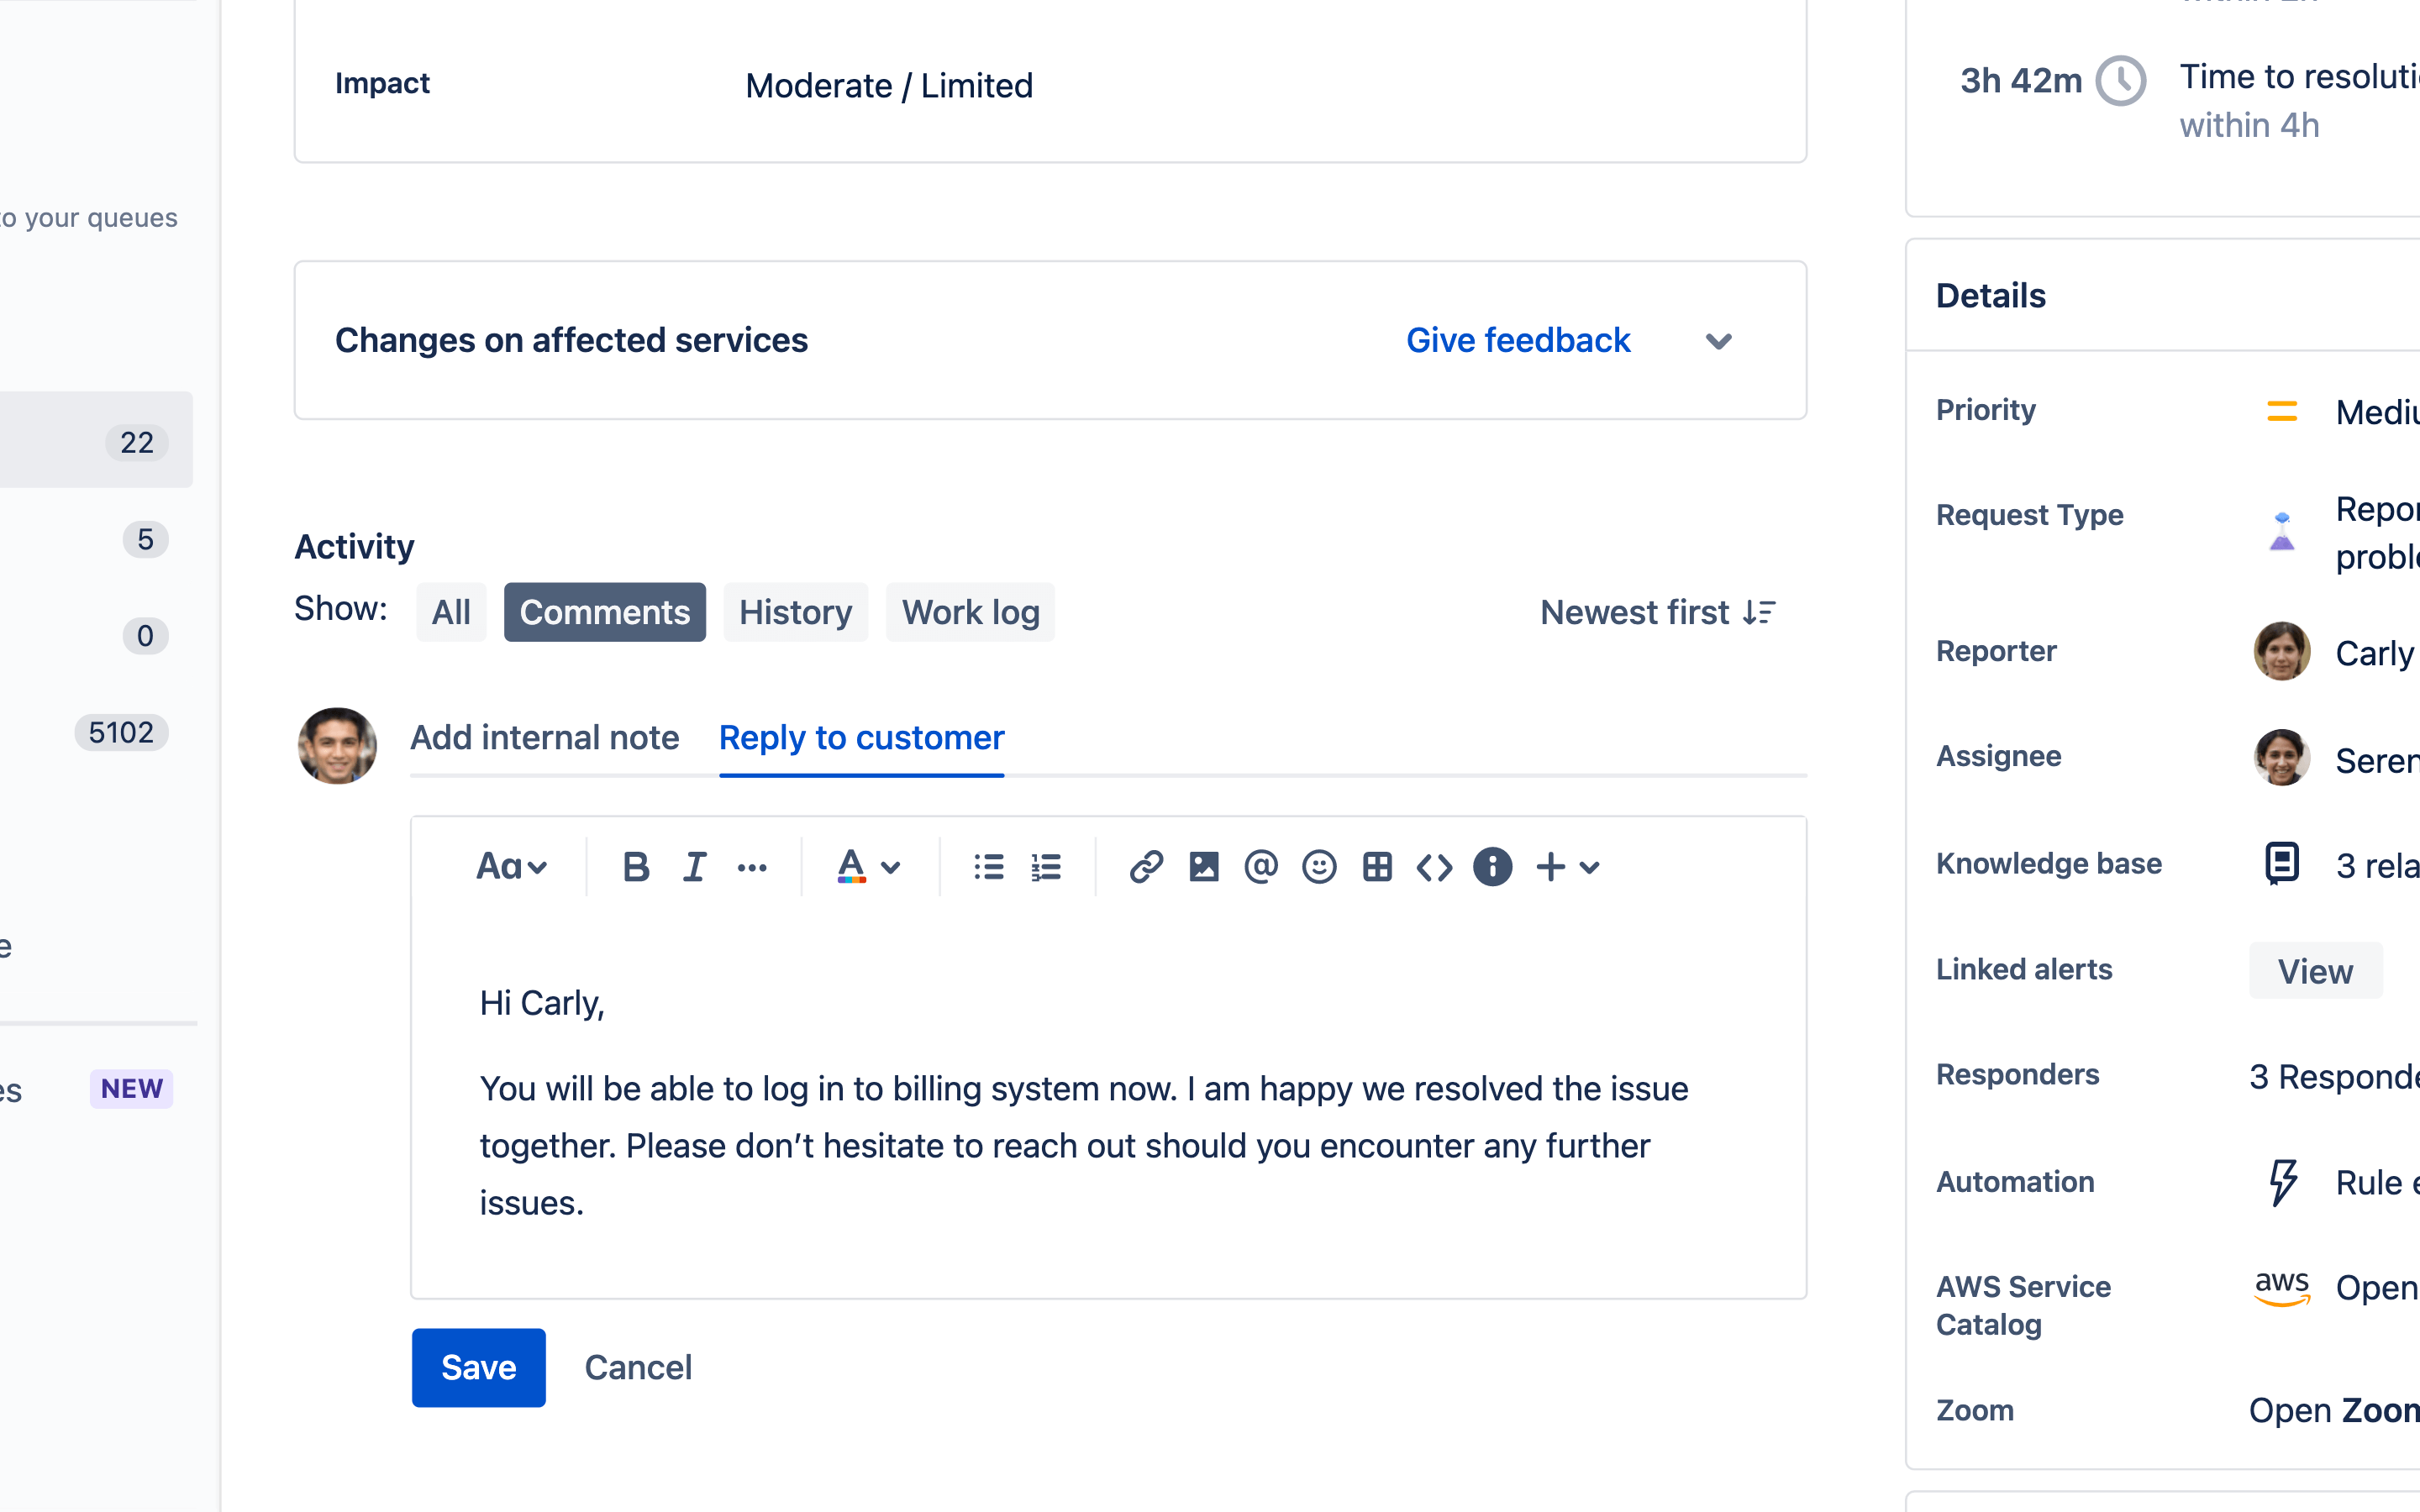Click the numbered list icon

(x=1045, y=866)
